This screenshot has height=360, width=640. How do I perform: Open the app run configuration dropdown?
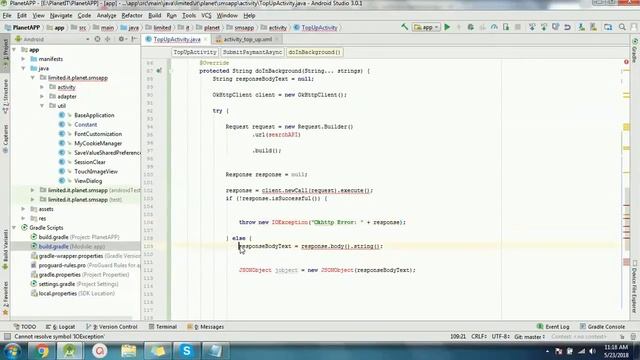426,27
